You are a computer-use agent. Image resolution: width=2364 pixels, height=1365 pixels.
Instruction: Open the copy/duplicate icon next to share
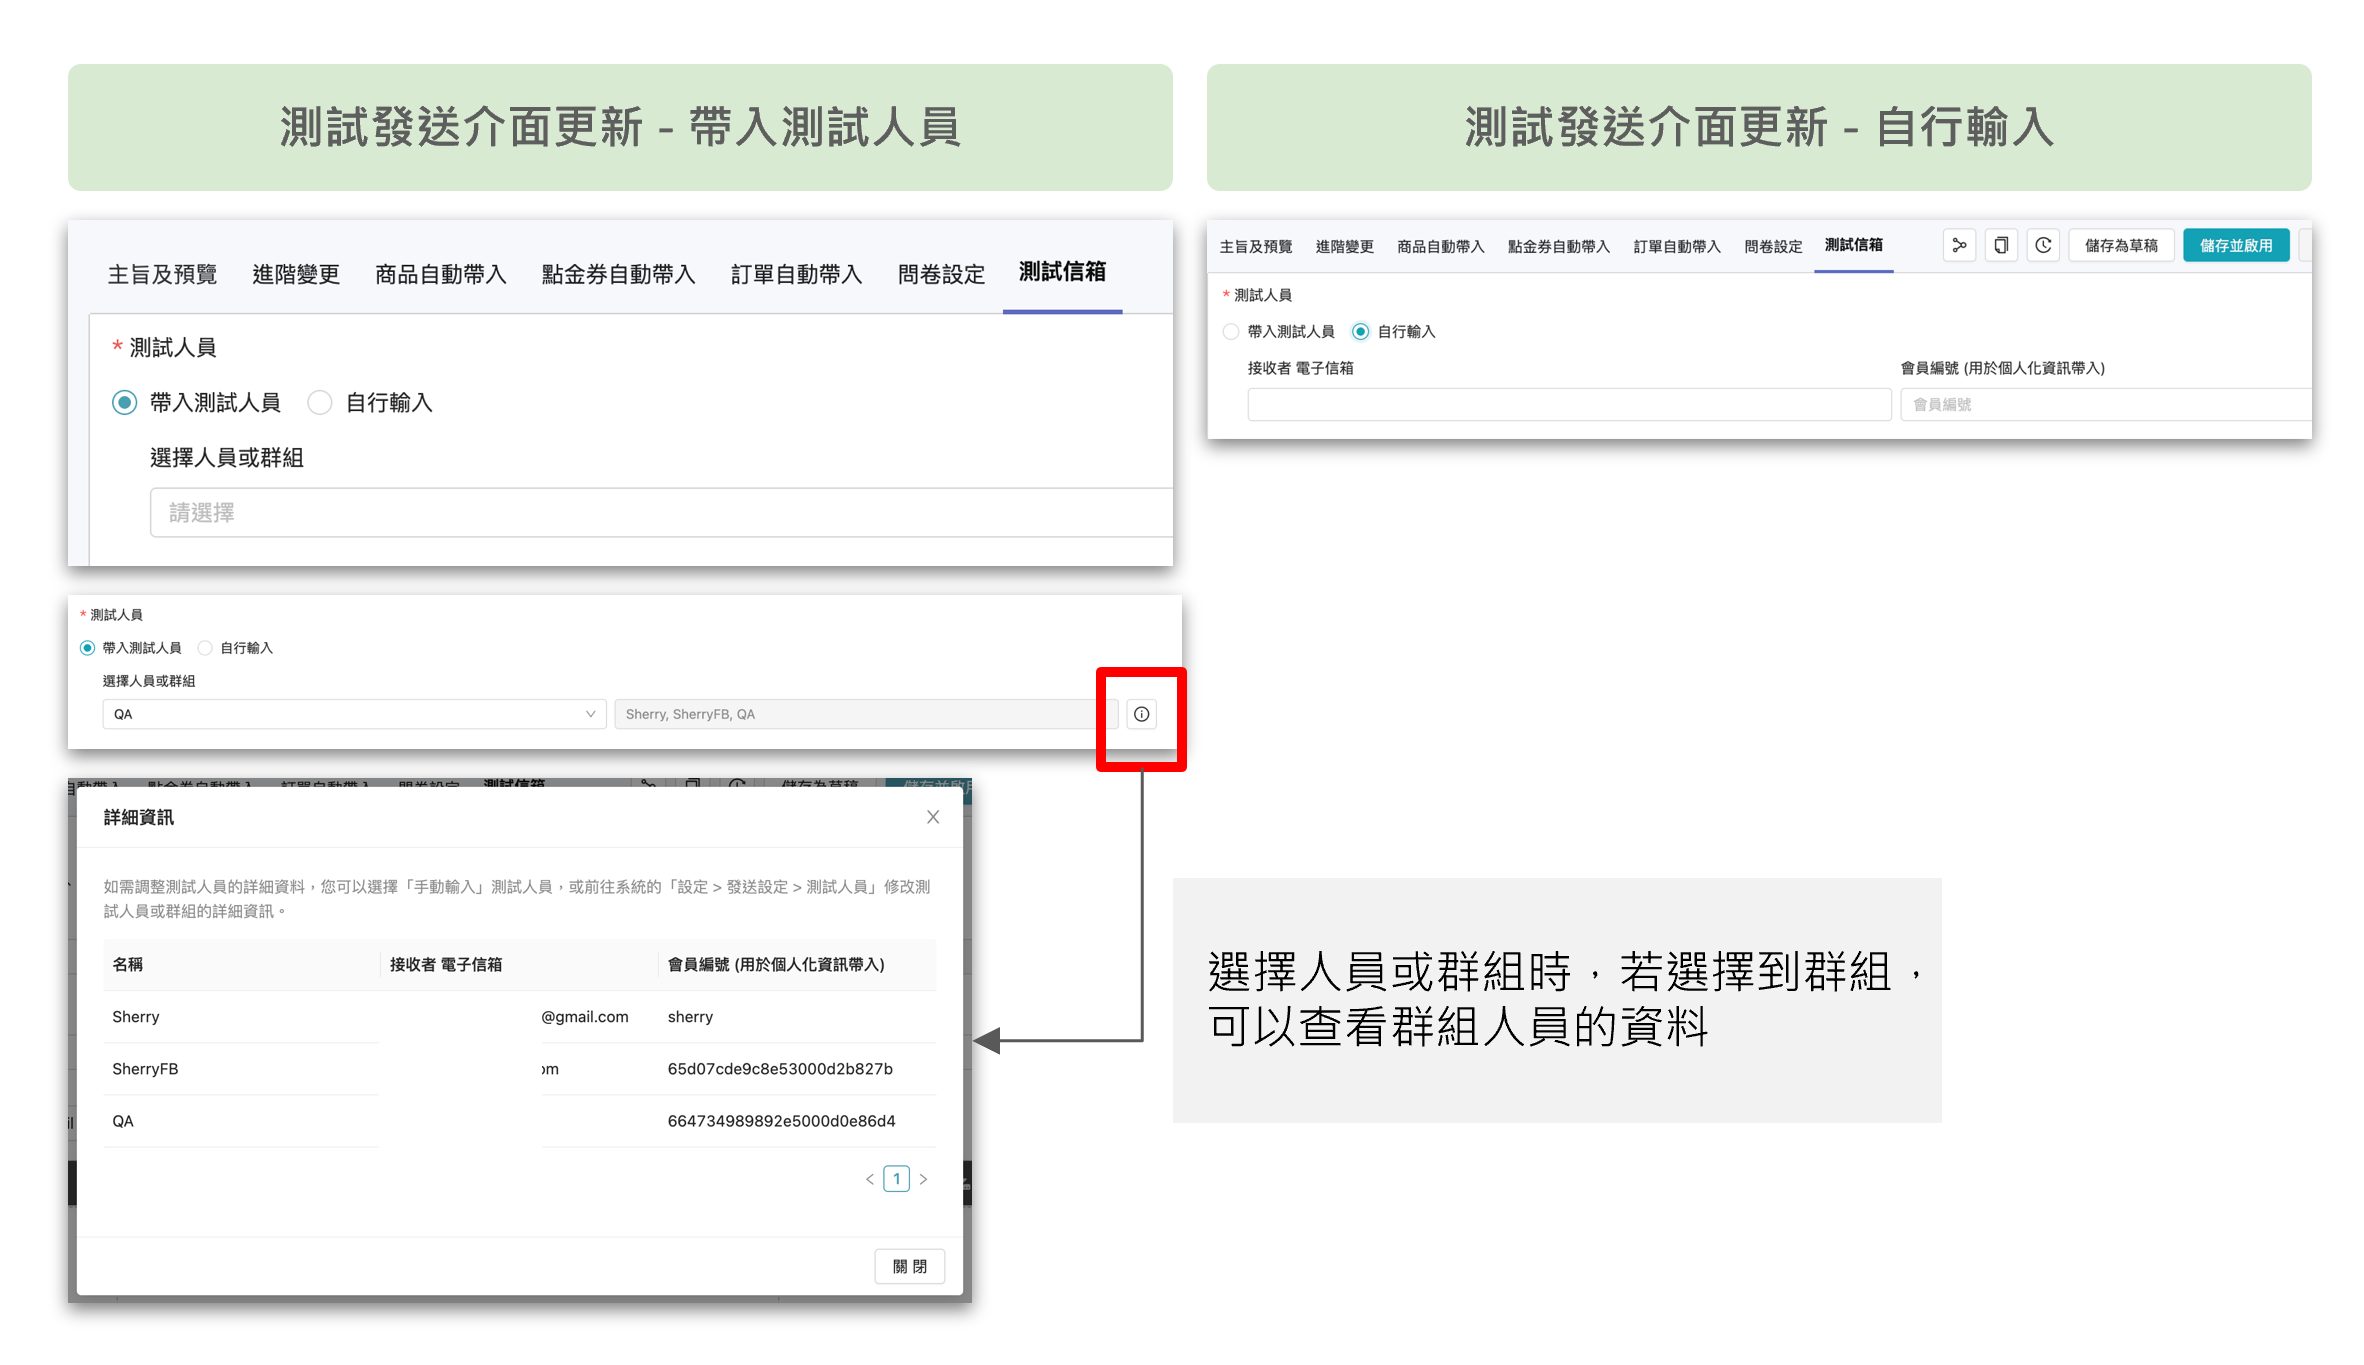pyautogui.click(x=2001, y=245)
